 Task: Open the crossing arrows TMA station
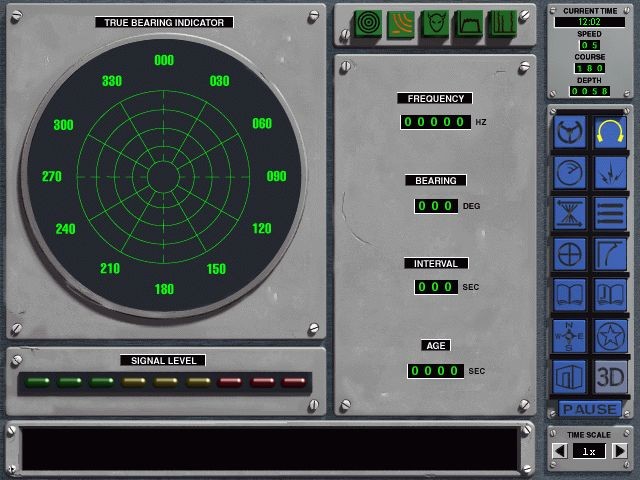[569, 213]
